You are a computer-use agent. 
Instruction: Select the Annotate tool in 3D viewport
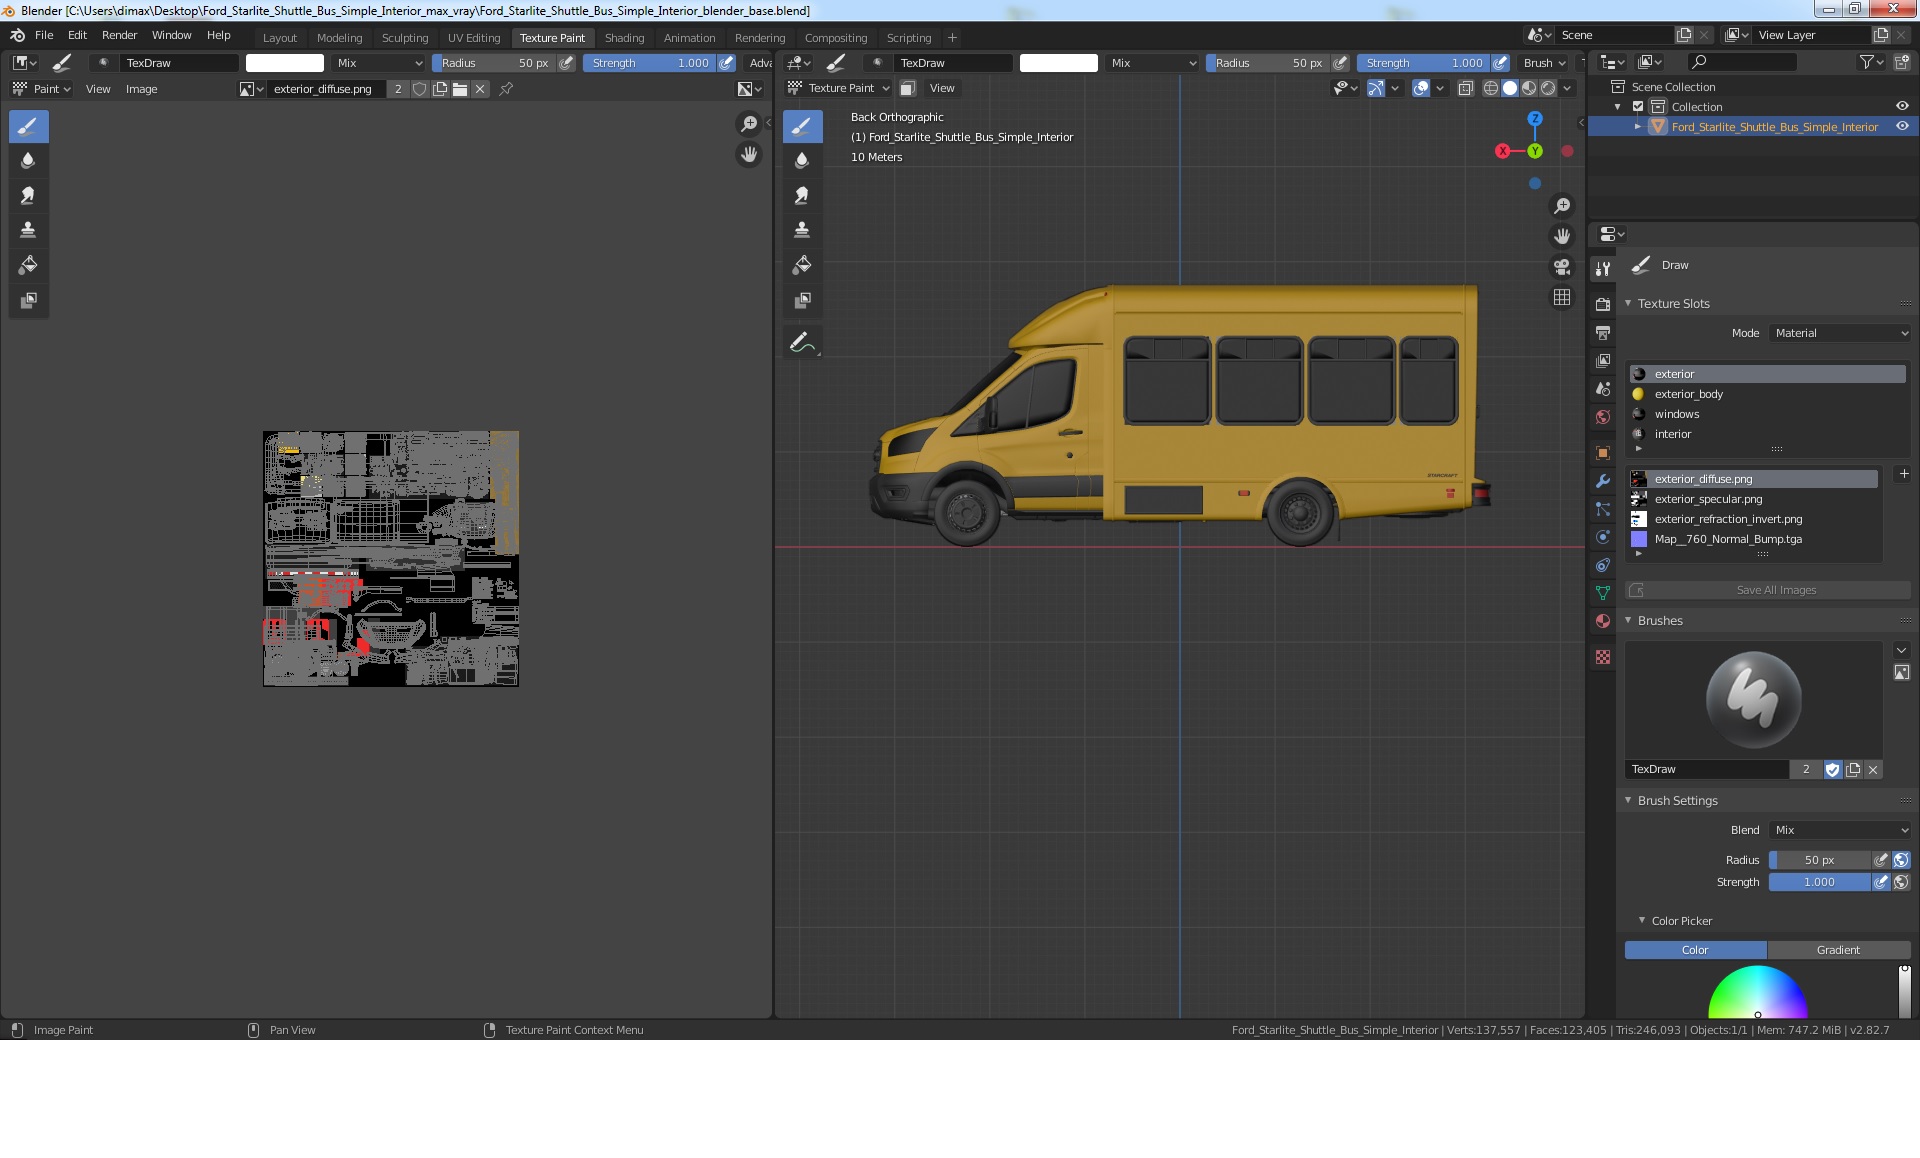click(x=802, y=343)
